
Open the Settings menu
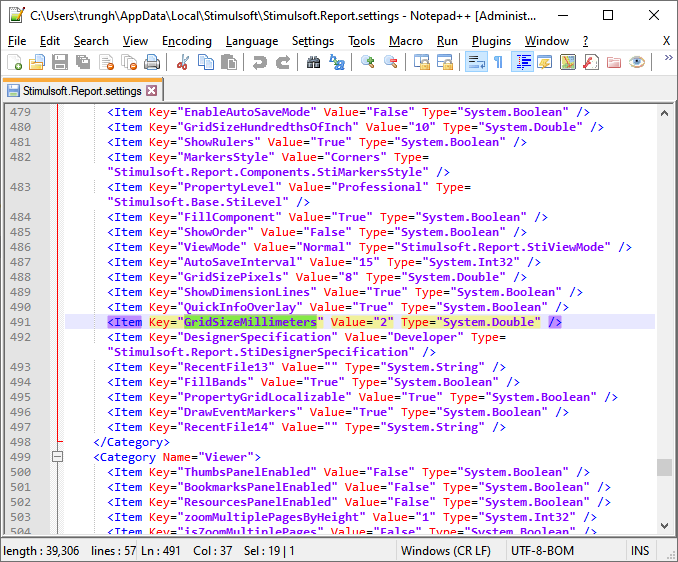click(x=313, y=41)
